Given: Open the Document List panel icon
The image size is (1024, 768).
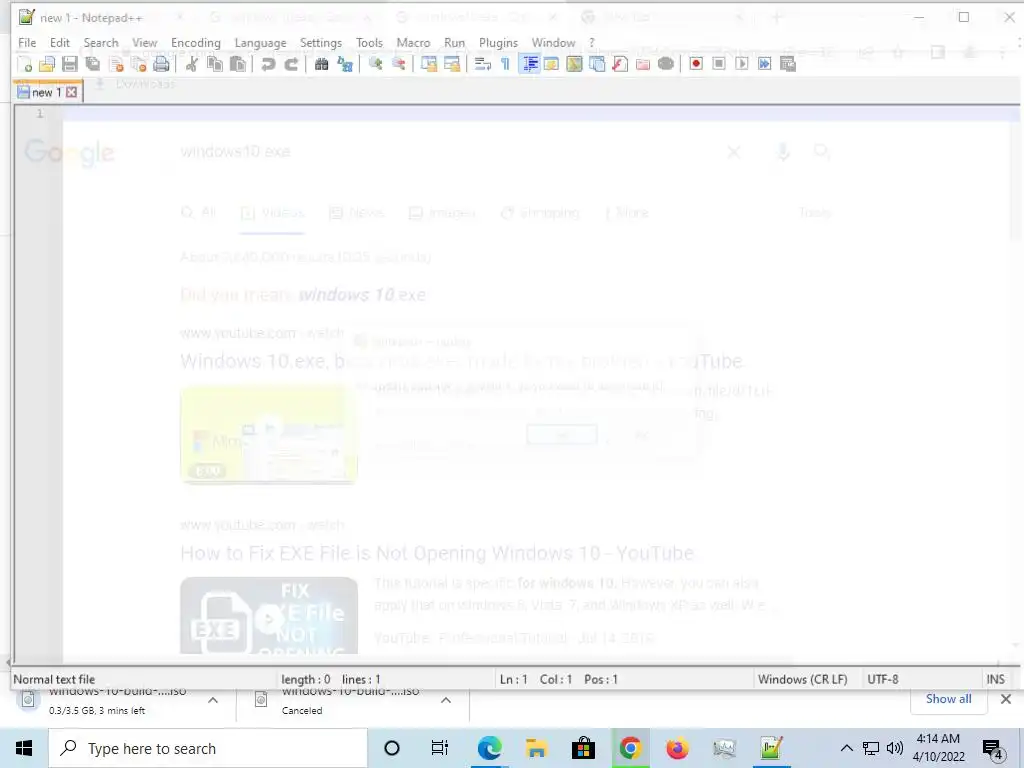Looking at the screenshot, I should pyautogui.click(x=597, y=64).
